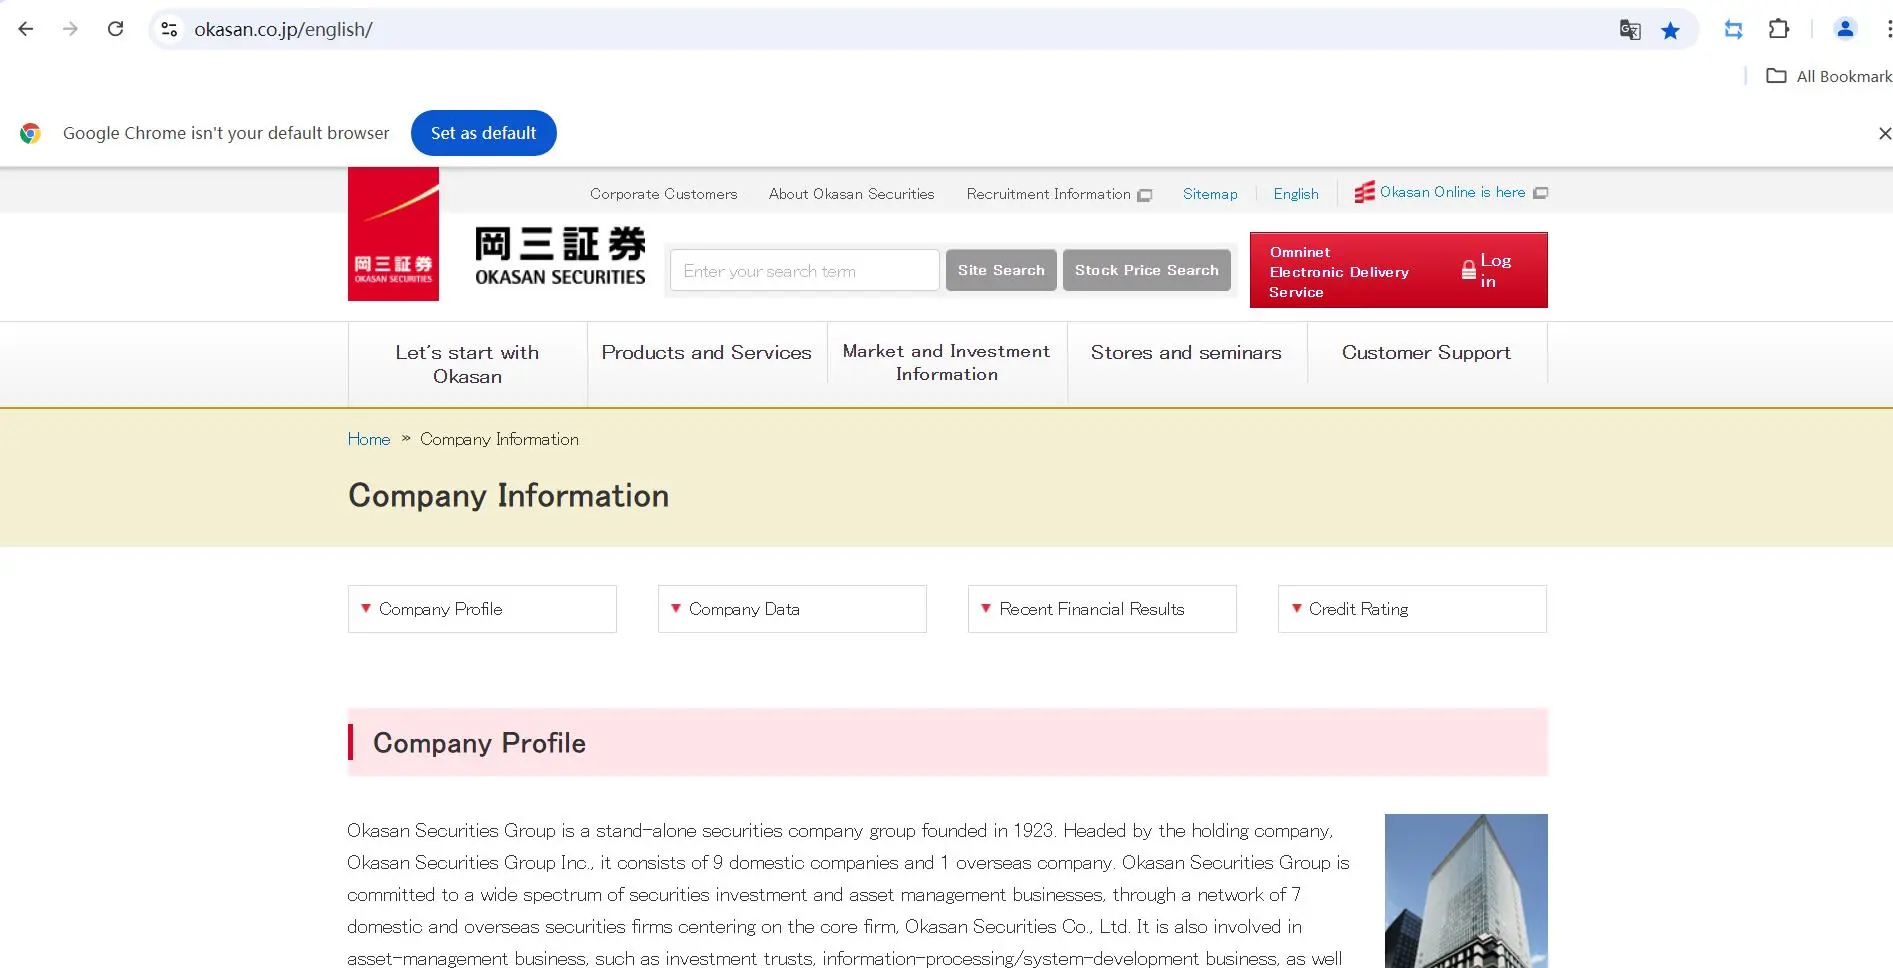
Task: Click the red Okasan Securities logo
Action: 393,234
